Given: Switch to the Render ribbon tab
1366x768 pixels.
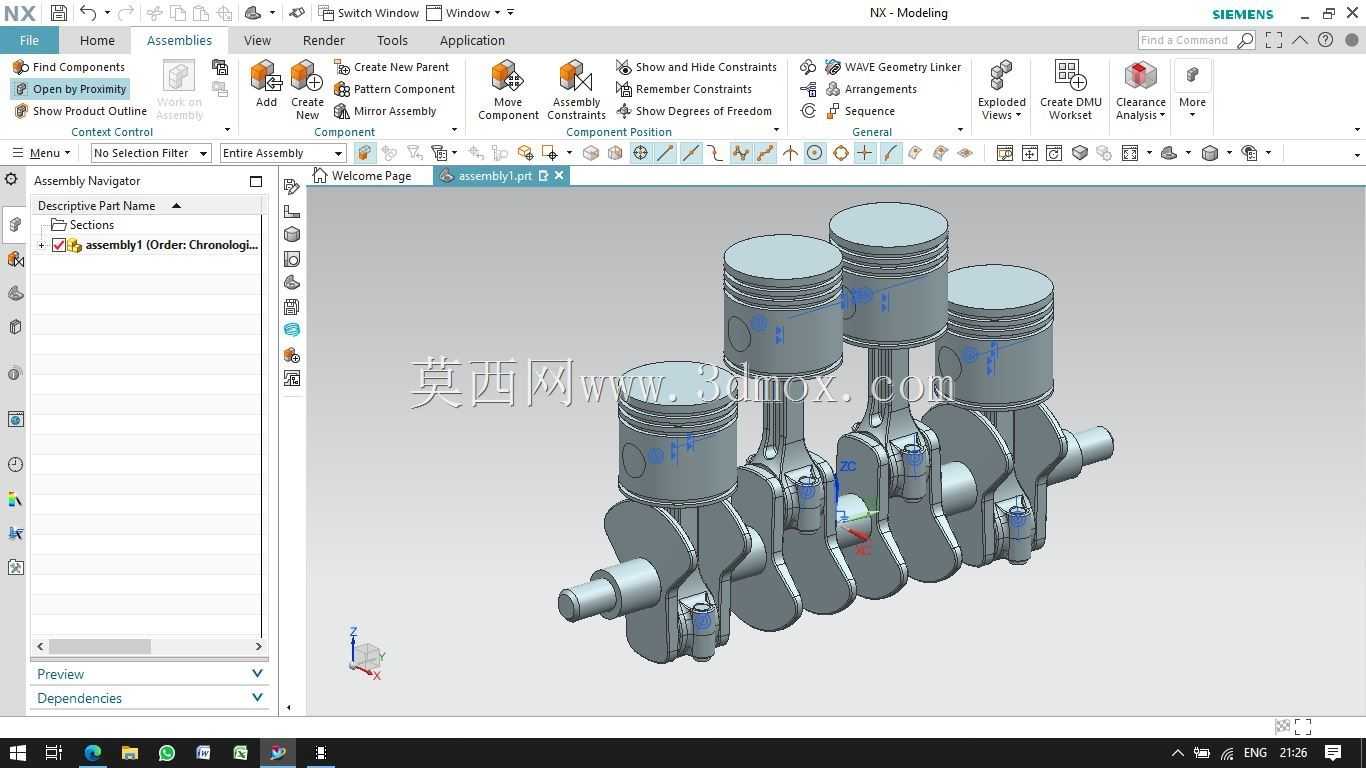Looking at the screenshot, I should pos(323,40).
